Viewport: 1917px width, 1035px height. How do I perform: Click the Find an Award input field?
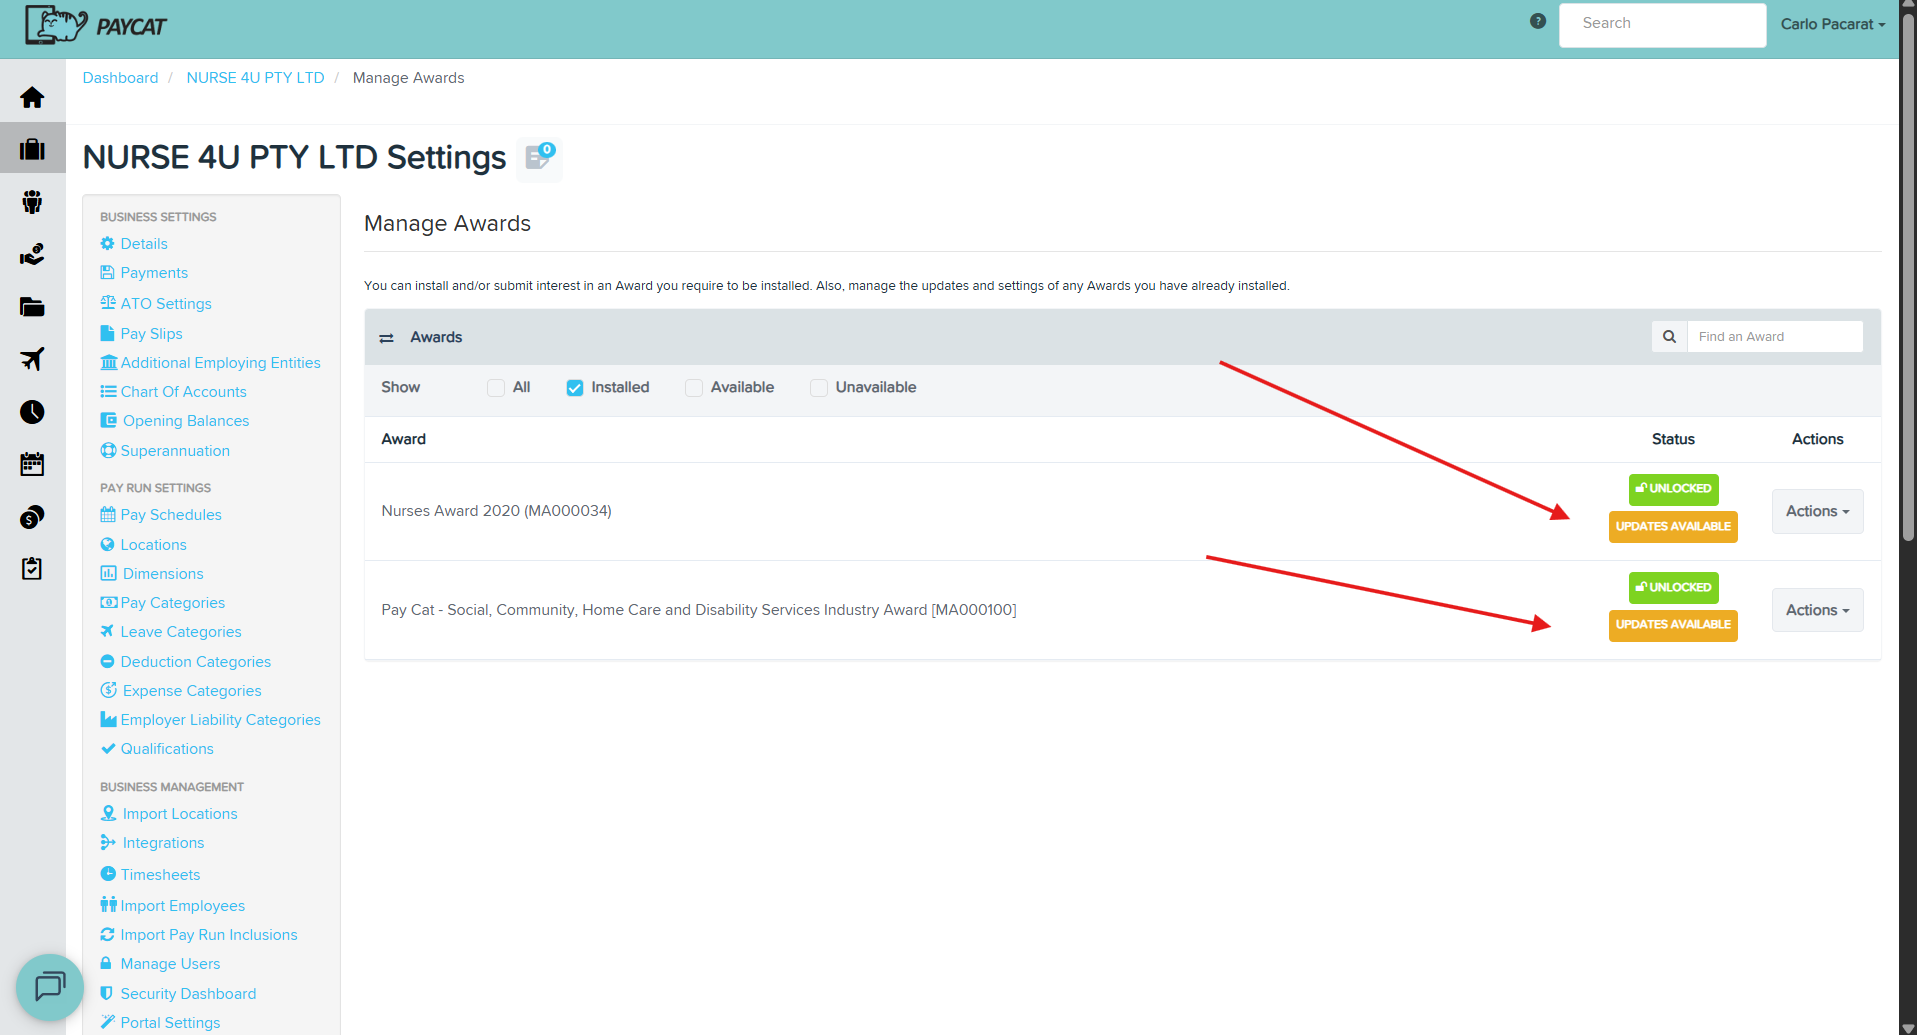[1773, 337]
